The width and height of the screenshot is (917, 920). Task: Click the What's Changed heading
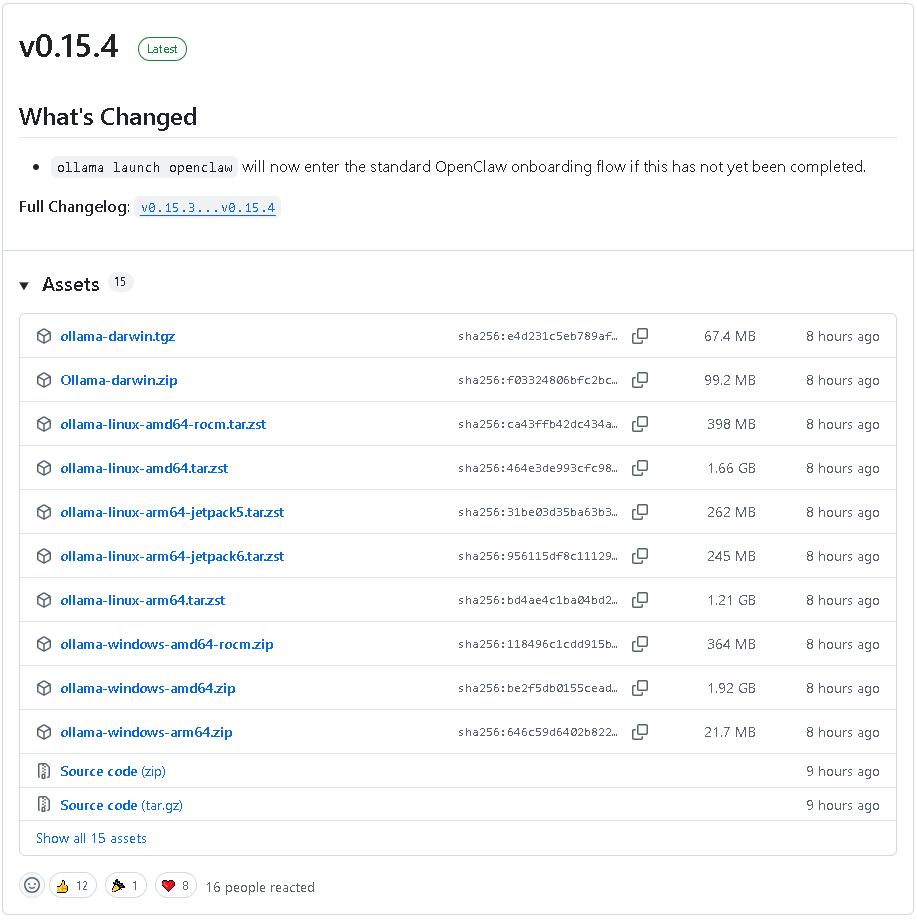pyautogui.click(x=108, y=117)
